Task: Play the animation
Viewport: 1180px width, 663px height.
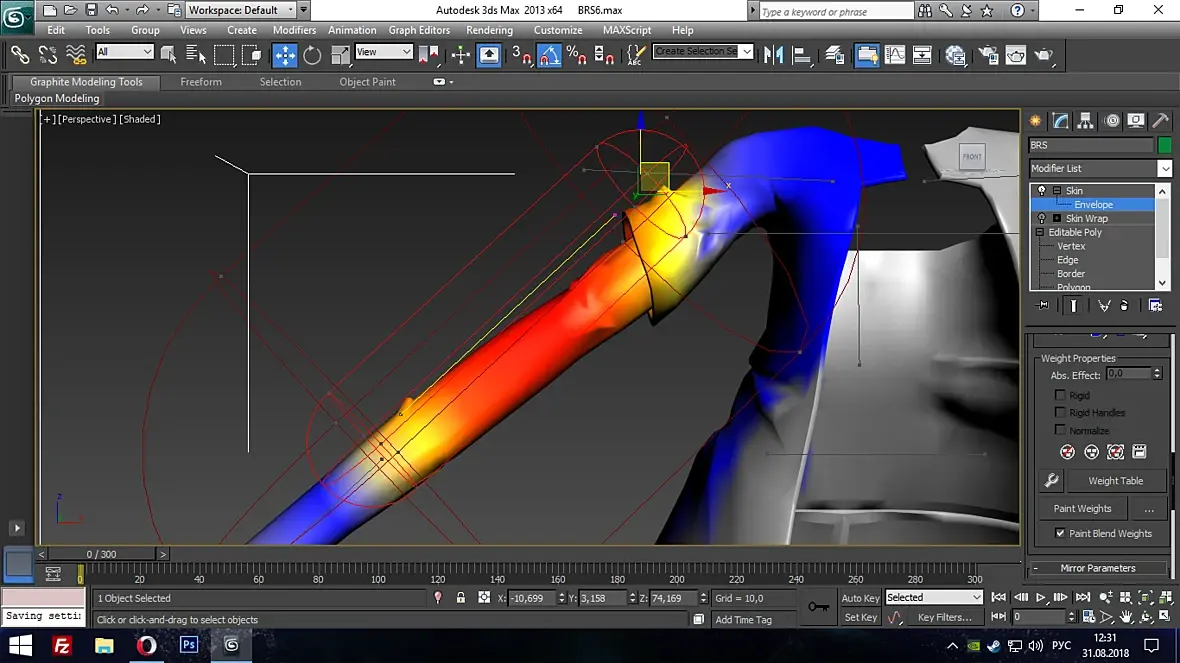Action: pyautogui.click(x=1041, y=598)
